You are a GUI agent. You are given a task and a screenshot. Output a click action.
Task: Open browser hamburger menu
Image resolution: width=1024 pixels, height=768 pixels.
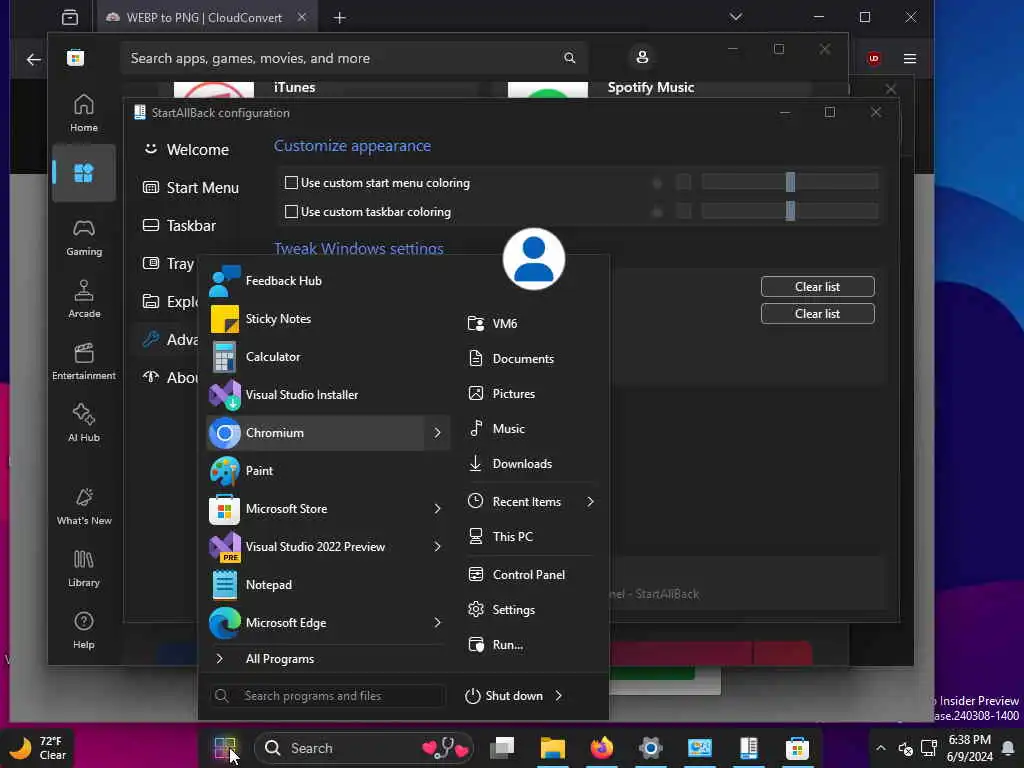tap(910, 59)
